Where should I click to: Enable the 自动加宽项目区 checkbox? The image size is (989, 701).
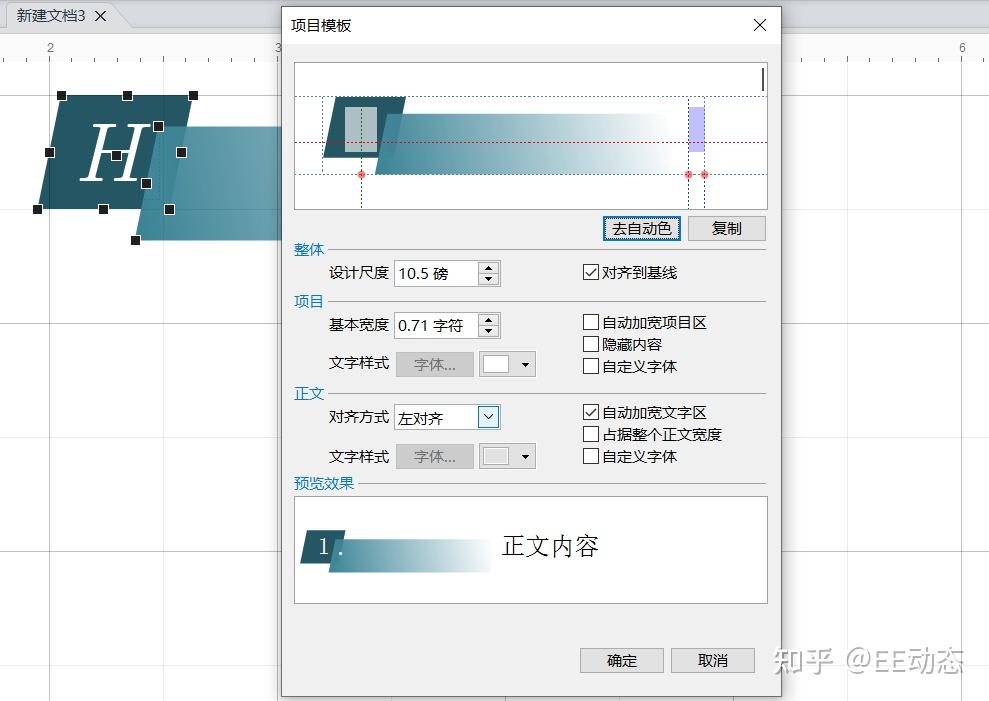(590, 322)
